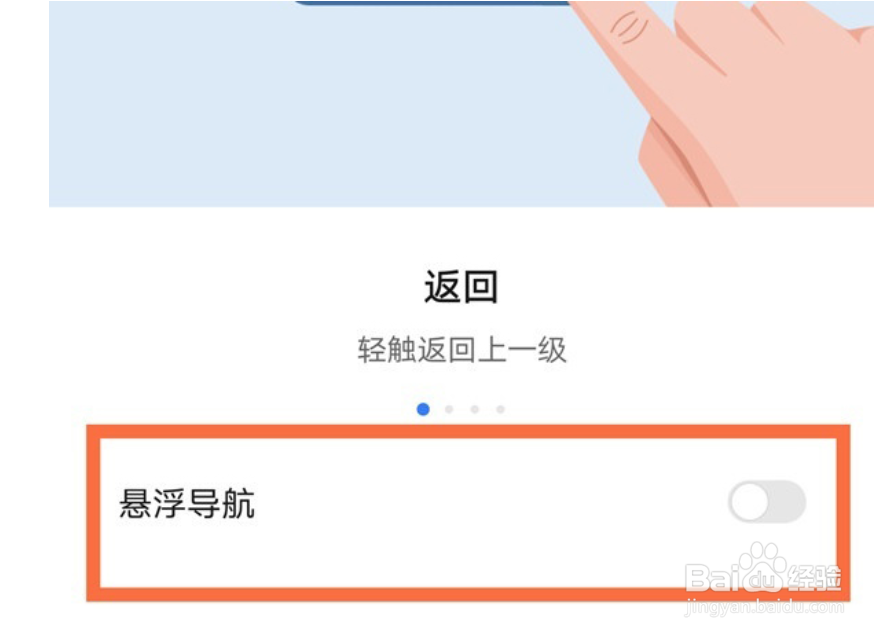893x637 pixels.
Task: Go to the second page indicator dot
Action: (x=449, y=409)
